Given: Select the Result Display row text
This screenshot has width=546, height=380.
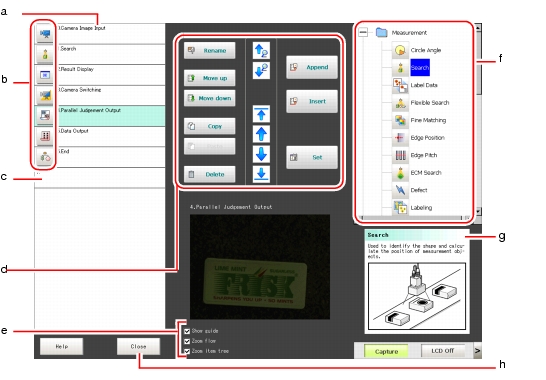Looking at the screenshot, I should [76, 69].
